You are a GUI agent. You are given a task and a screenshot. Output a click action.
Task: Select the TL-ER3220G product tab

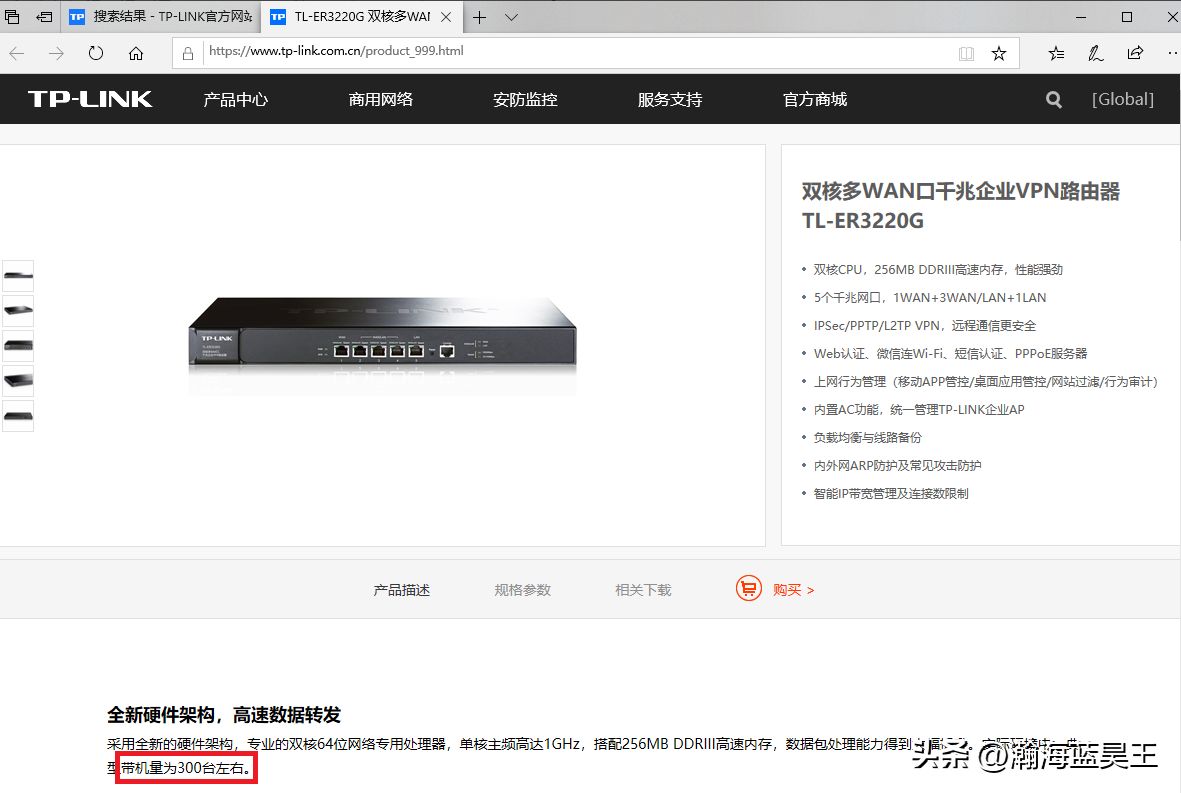pos(360,17)
